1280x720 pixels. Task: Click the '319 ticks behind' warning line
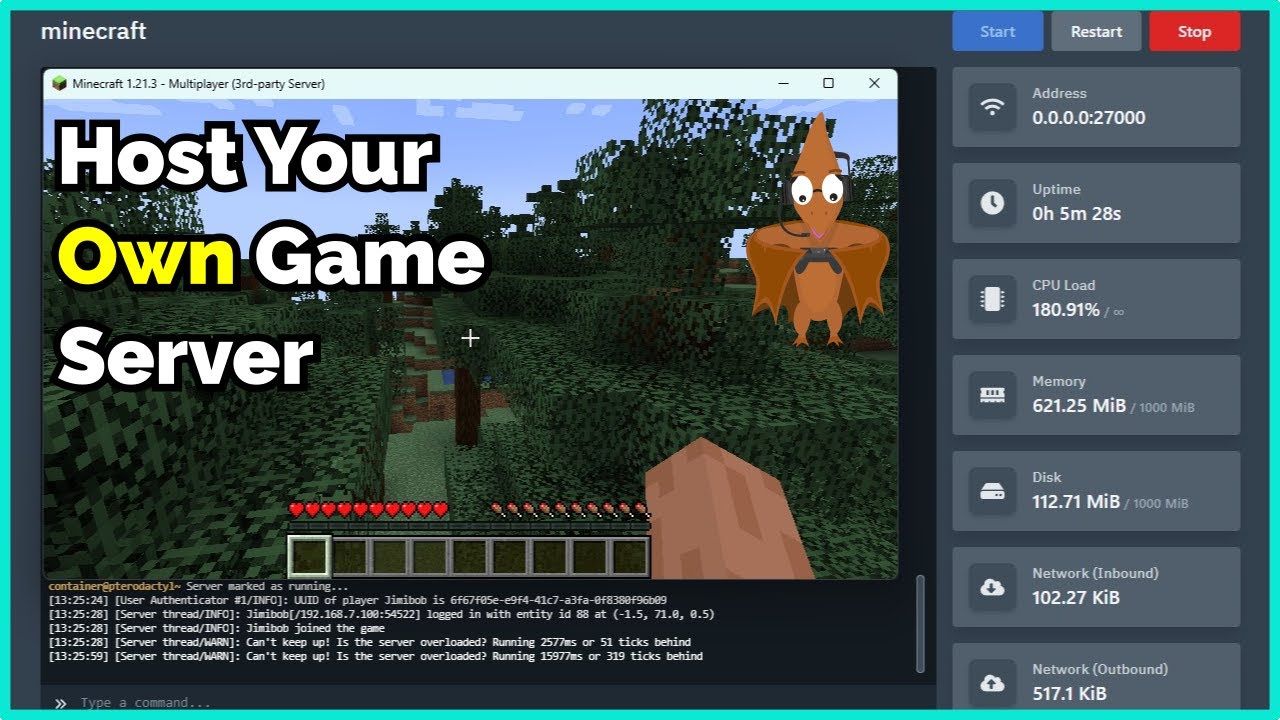375,656
